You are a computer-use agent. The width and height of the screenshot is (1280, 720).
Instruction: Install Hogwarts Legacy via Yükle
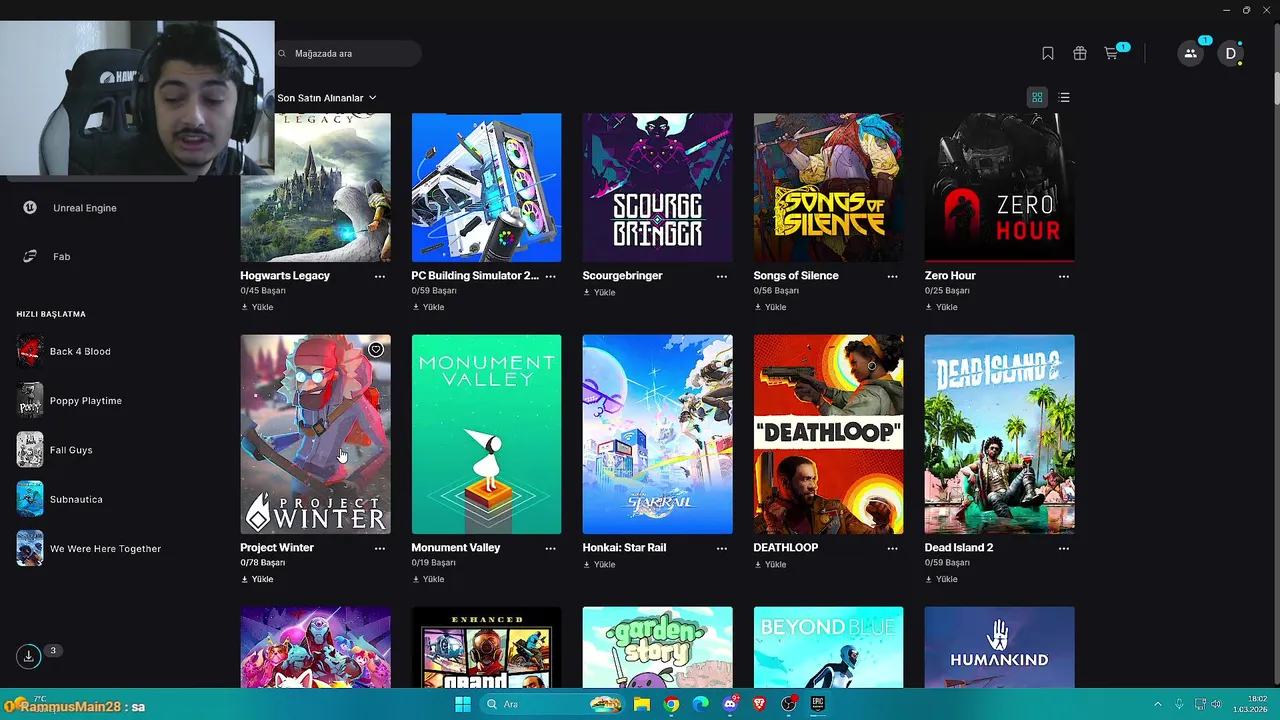(257, 307)
